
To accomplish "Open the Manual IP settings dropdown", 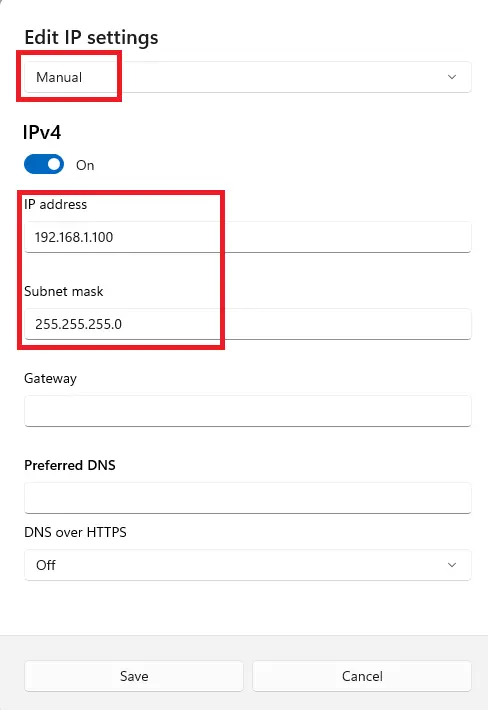I will point(248,77).
